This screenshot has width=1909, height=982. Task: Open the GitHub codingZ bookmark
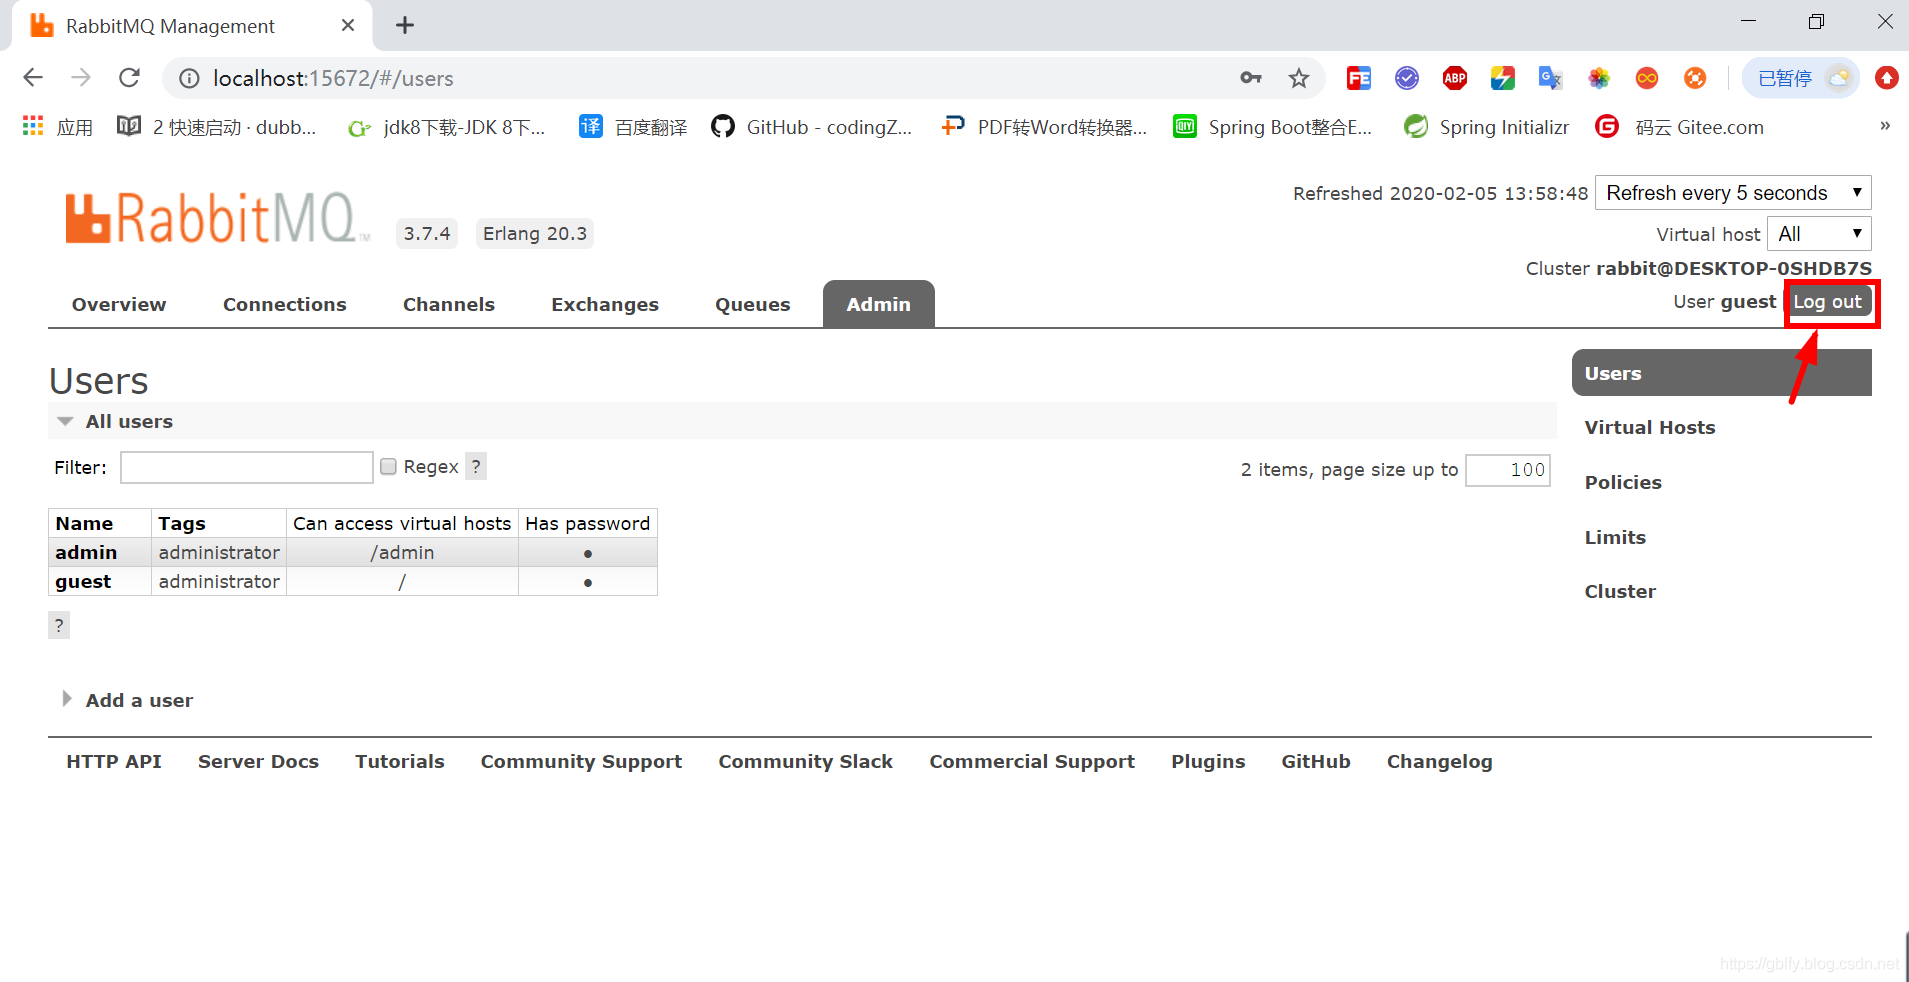point(811,127)
